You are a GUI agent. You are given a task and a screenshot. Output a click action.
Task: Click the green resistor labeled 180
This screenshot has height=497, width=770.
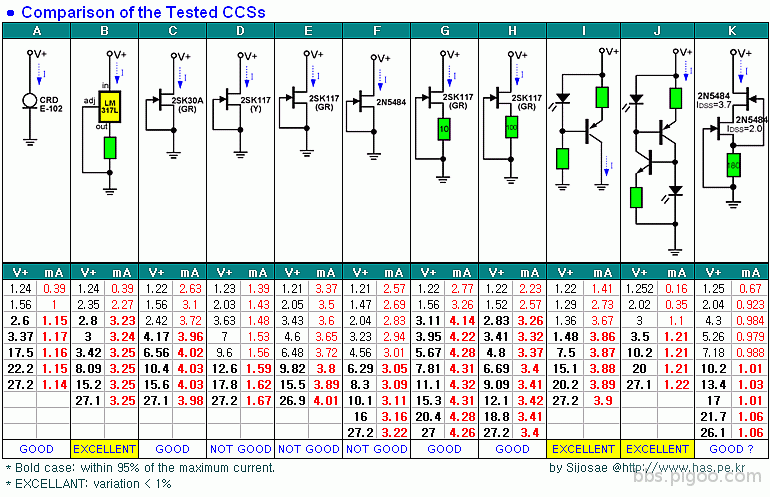[733, 166]
